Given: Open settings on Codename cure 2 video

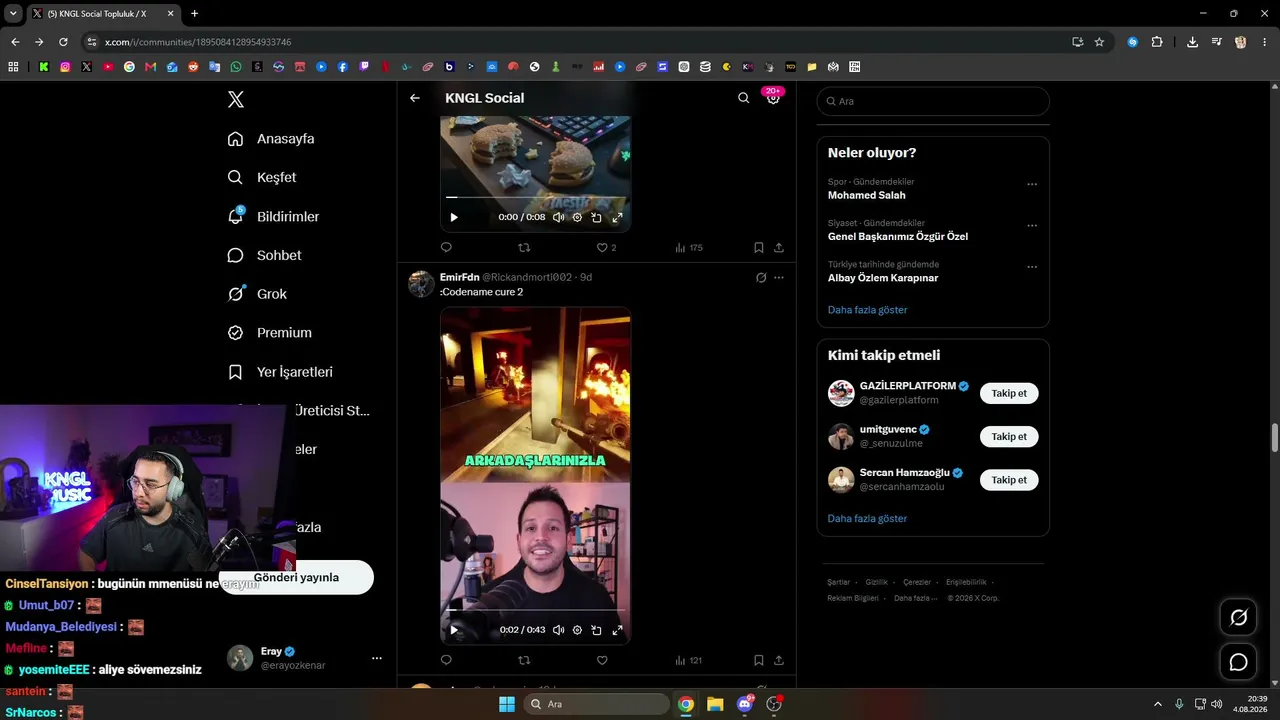Looking at the screenshot, I should click(x=577, y=630).
